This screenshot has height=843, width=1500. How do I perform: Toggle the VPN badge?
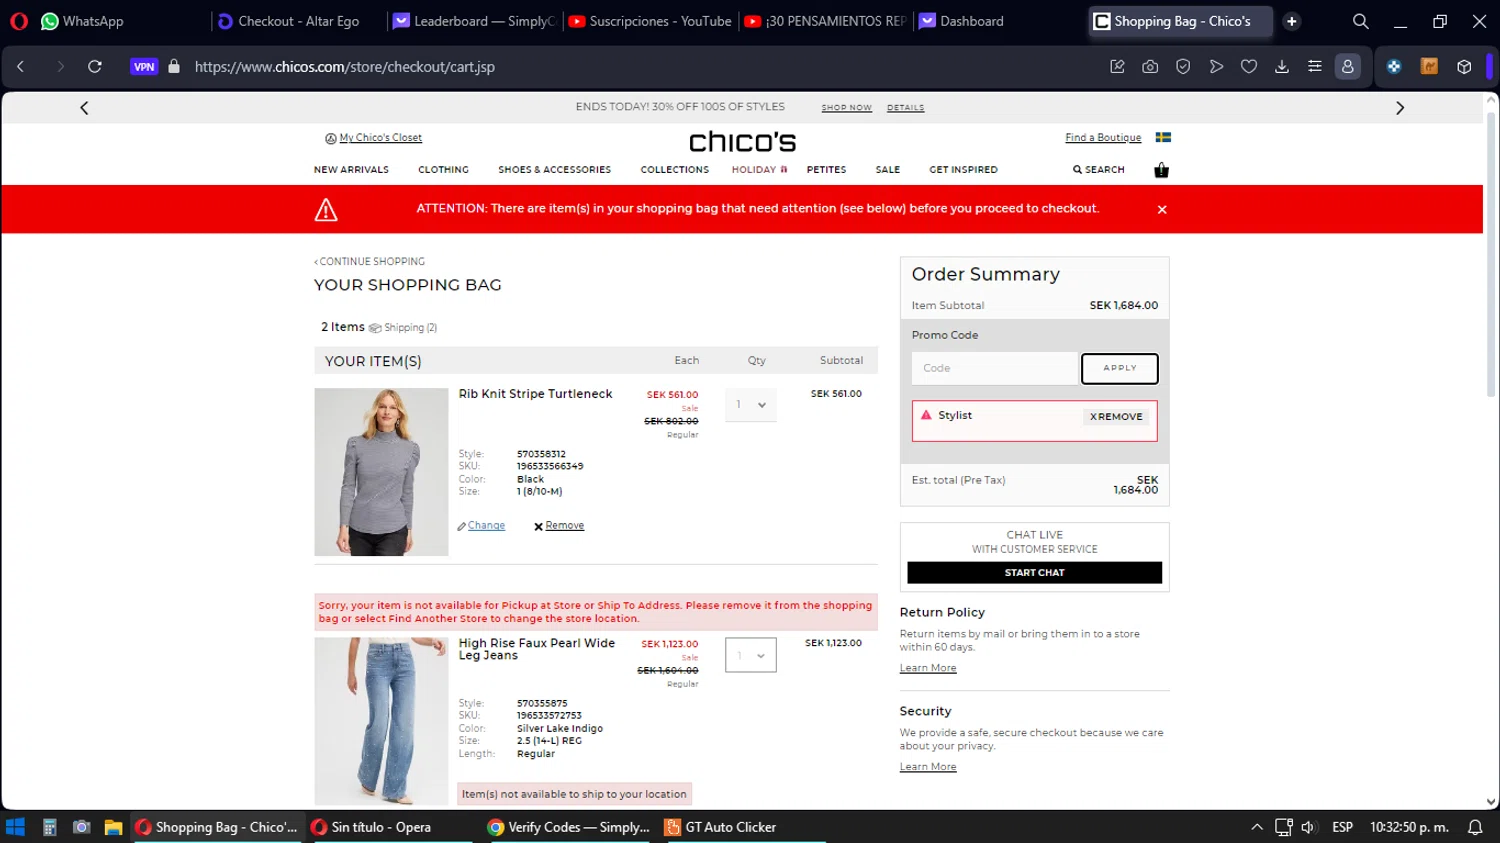pyautogui.click(x=144, y=67)
